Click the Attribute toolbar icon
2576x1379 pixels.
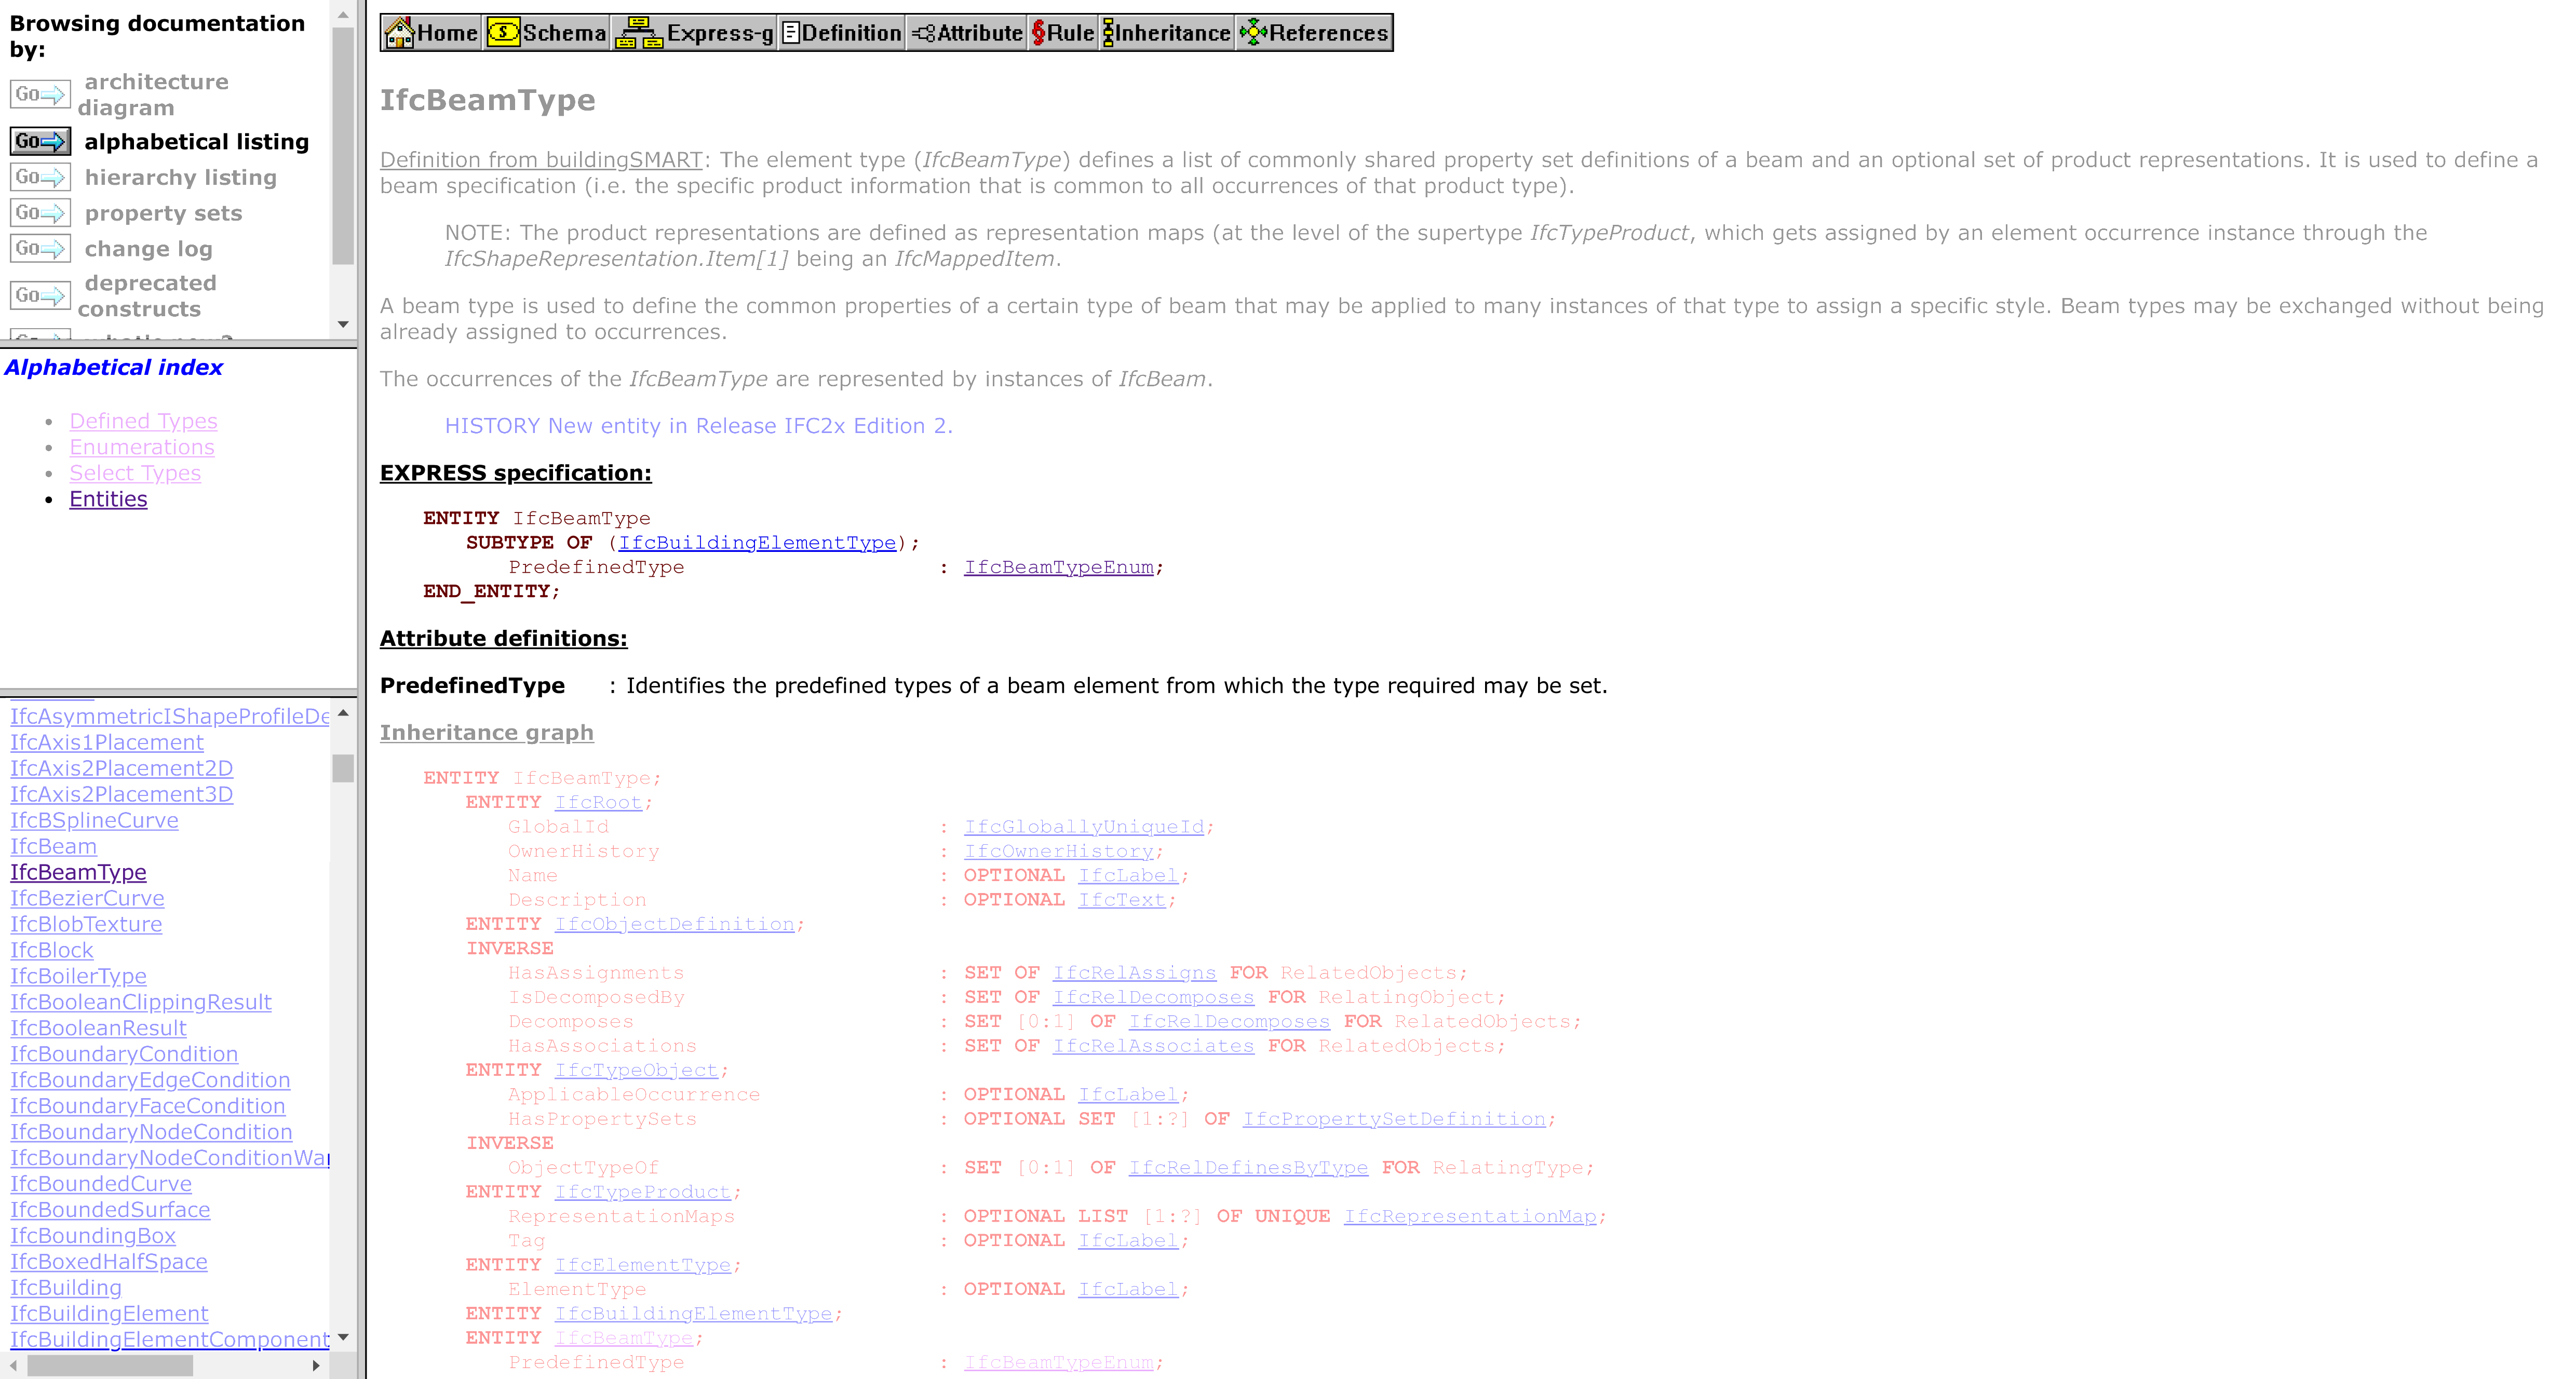[923, 33]
